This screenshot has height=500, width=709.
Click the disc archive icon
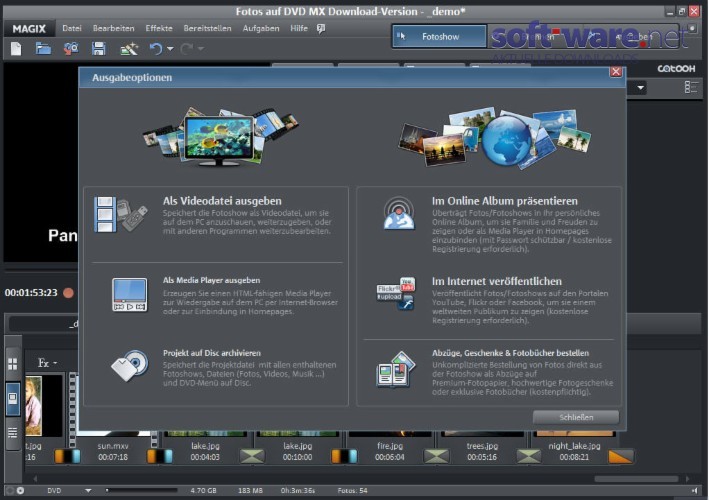(130, 365)
